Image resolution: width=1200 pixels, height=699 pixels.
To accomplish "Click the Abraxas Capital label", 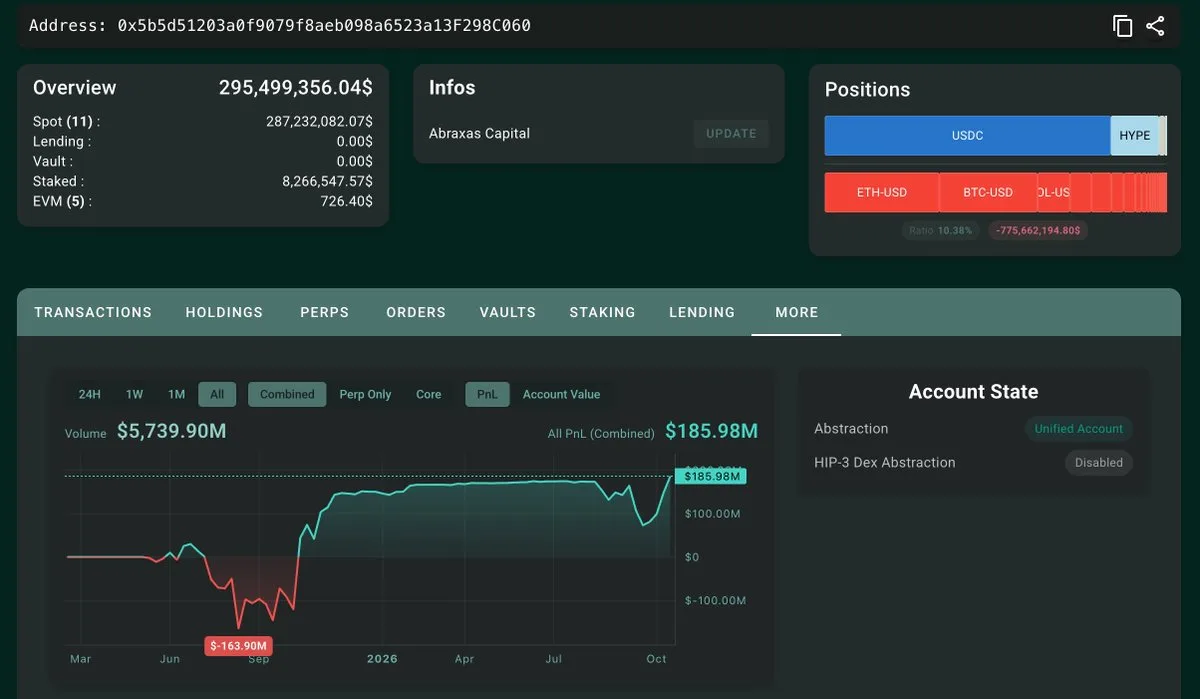I will pyautogui.click(x=479, y=133).
